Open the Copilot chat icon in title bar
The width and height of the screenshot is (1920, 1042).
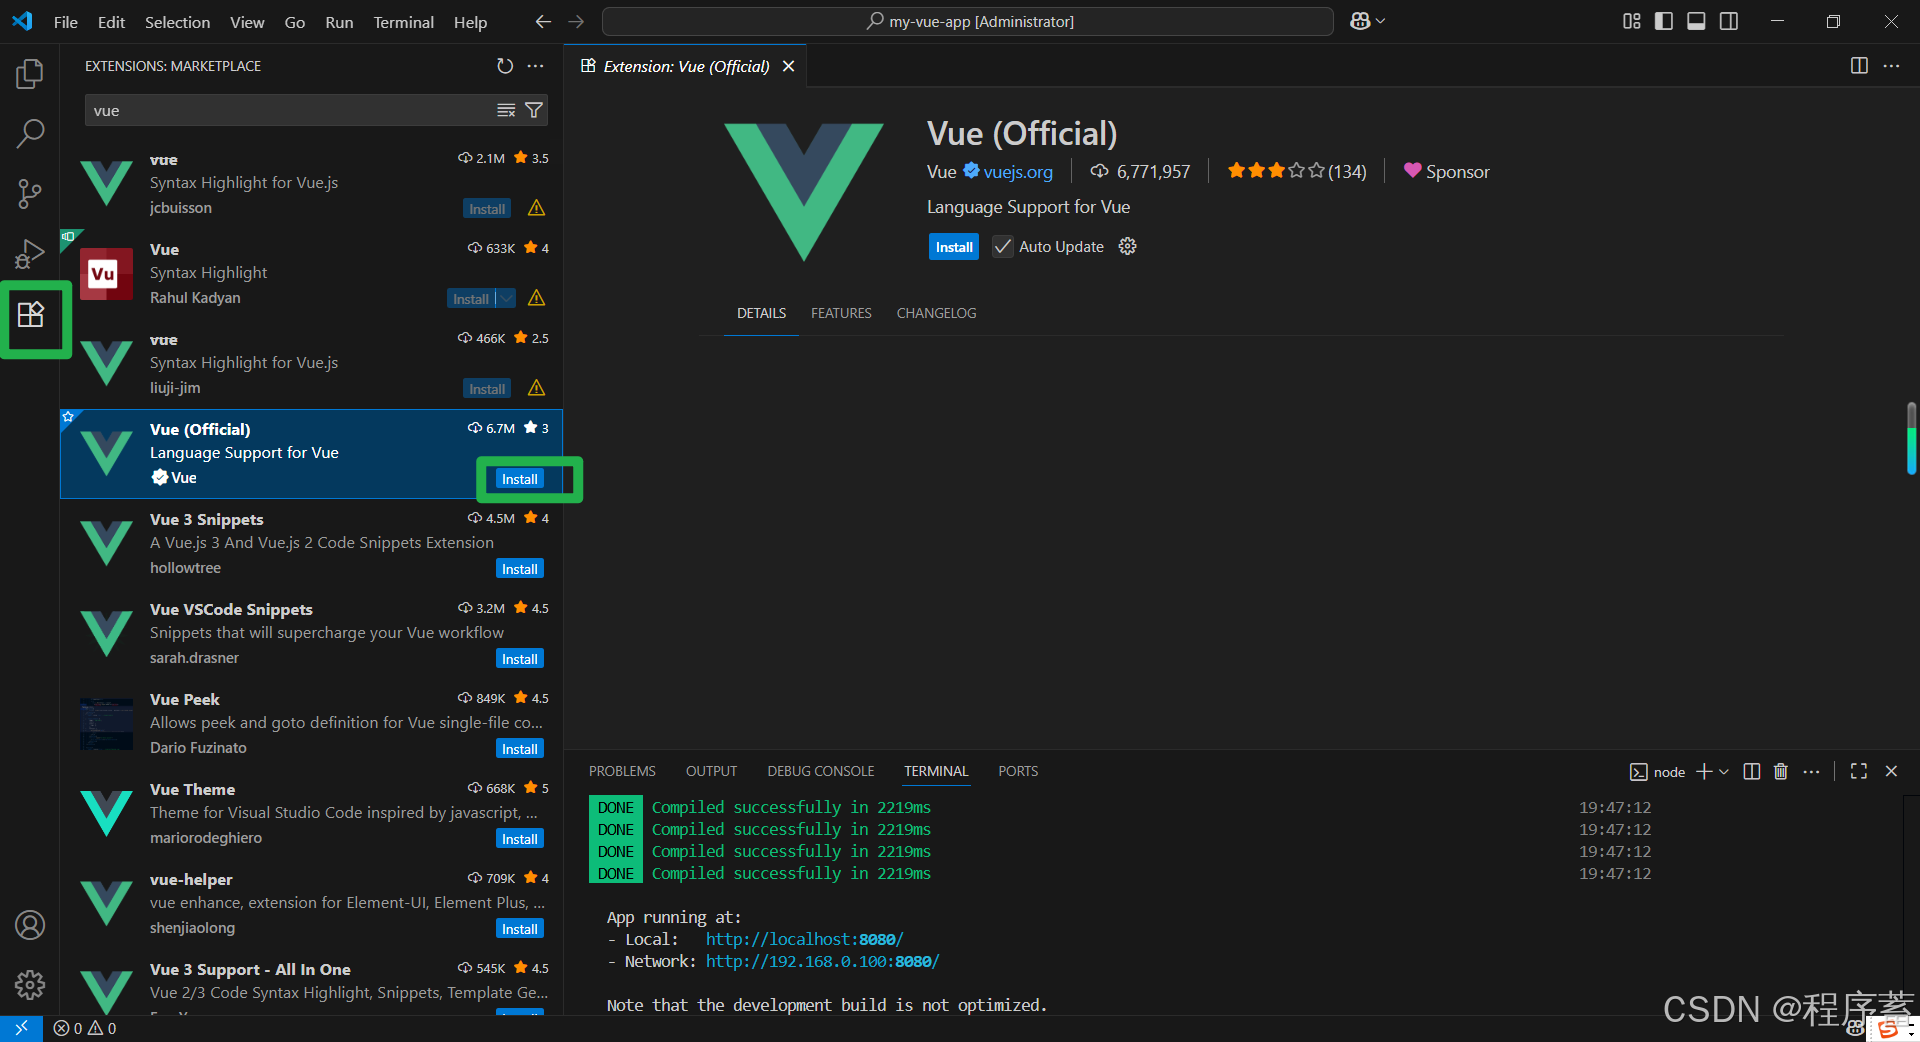click(x=1360, y=21)
